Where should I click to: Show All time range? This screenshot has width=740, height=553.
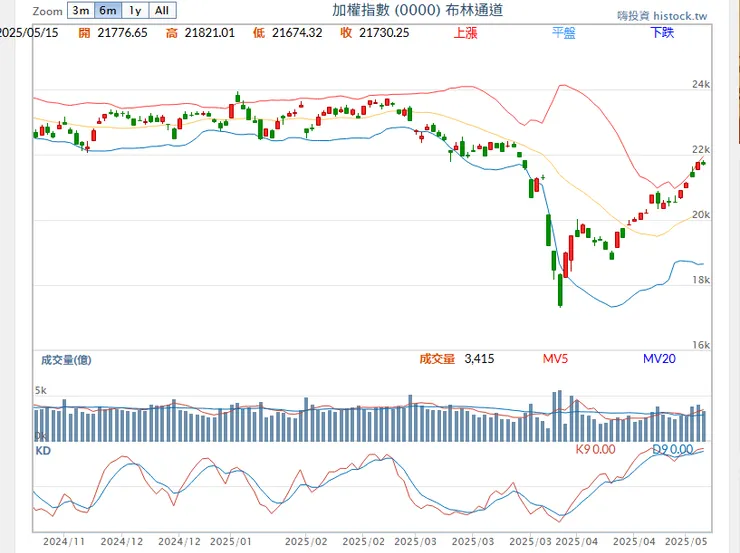click(x=162, y=11)
